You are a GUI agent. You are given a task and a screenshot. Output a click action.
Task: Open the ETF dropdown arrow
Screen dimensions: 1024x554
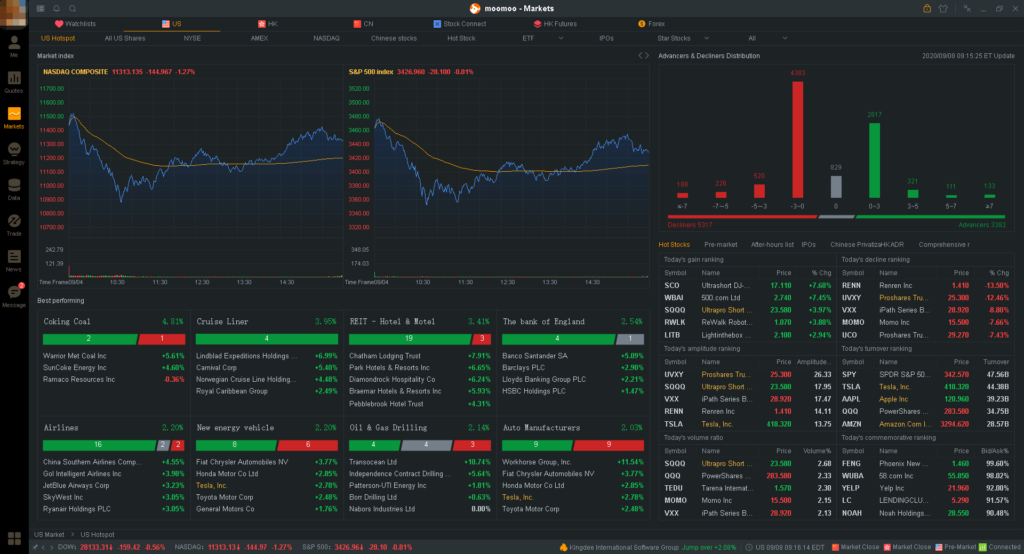coord(560,38)
